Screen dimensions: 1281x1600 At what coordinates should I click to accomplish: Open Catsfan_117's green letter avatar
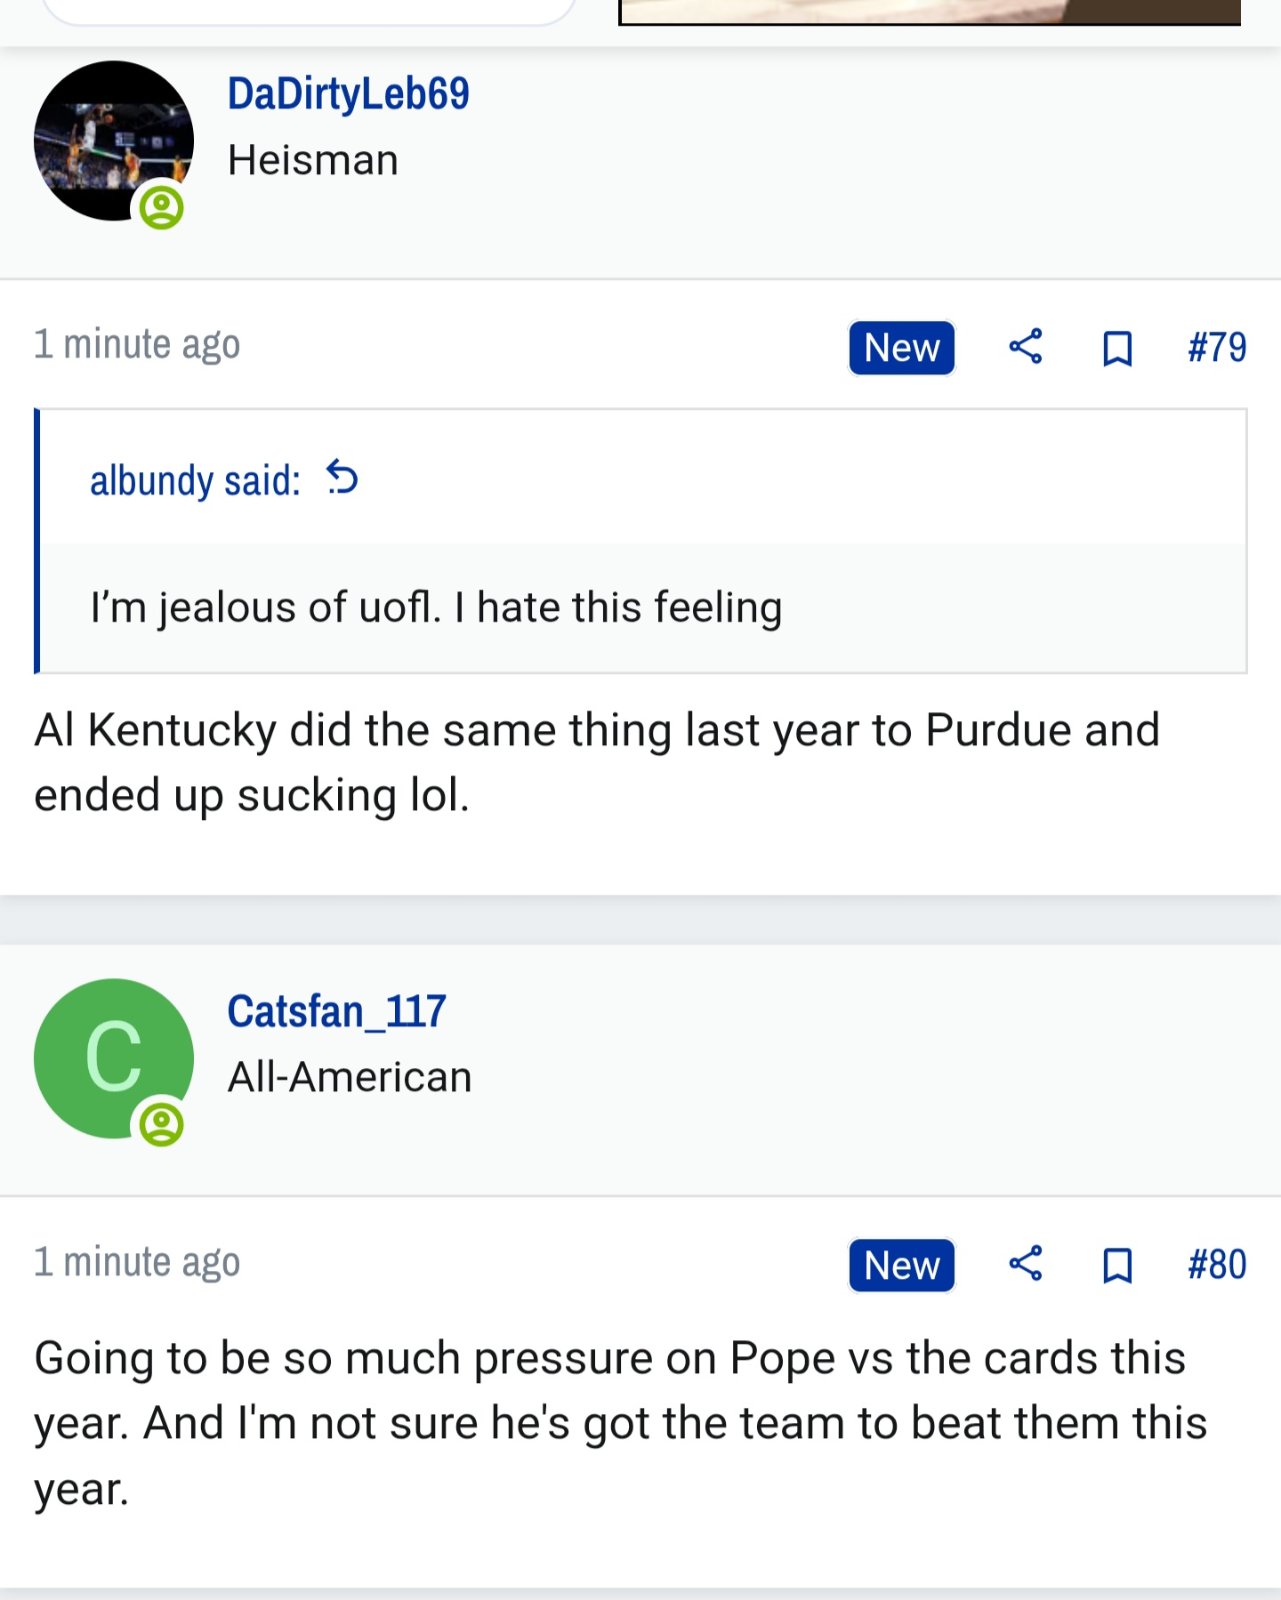tap(113, 1058)
